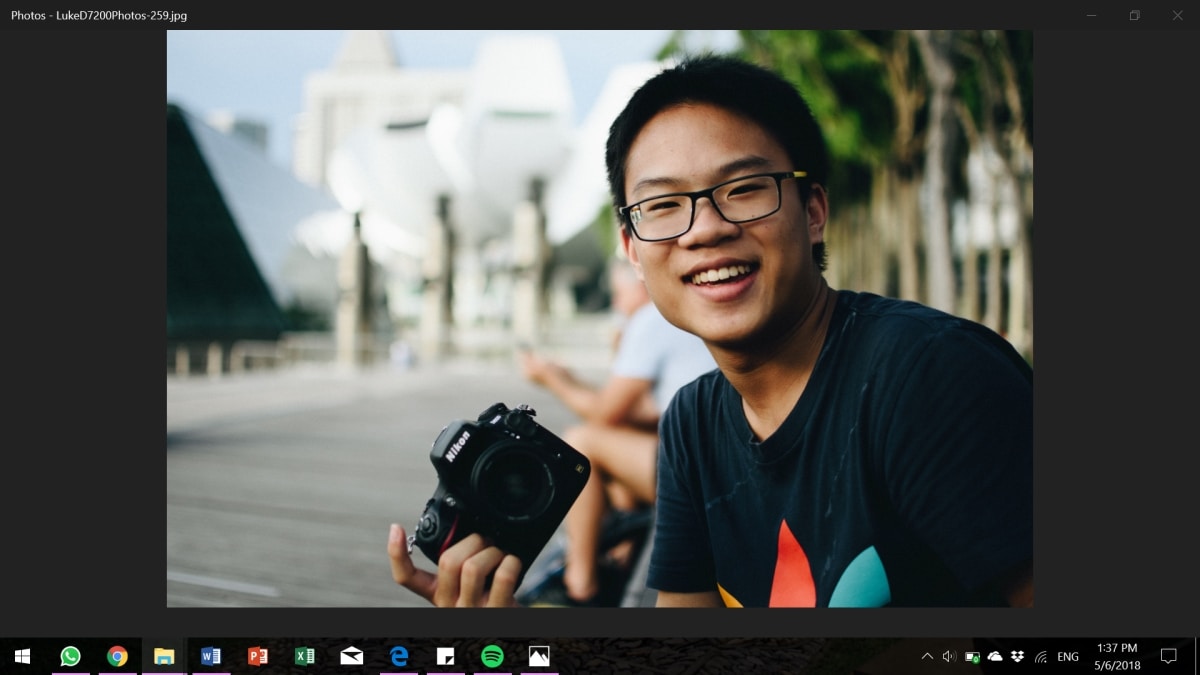This screenshot has width=1200, height=675.
Task: Show battery status from the system tray
Action: coord(972,656)
